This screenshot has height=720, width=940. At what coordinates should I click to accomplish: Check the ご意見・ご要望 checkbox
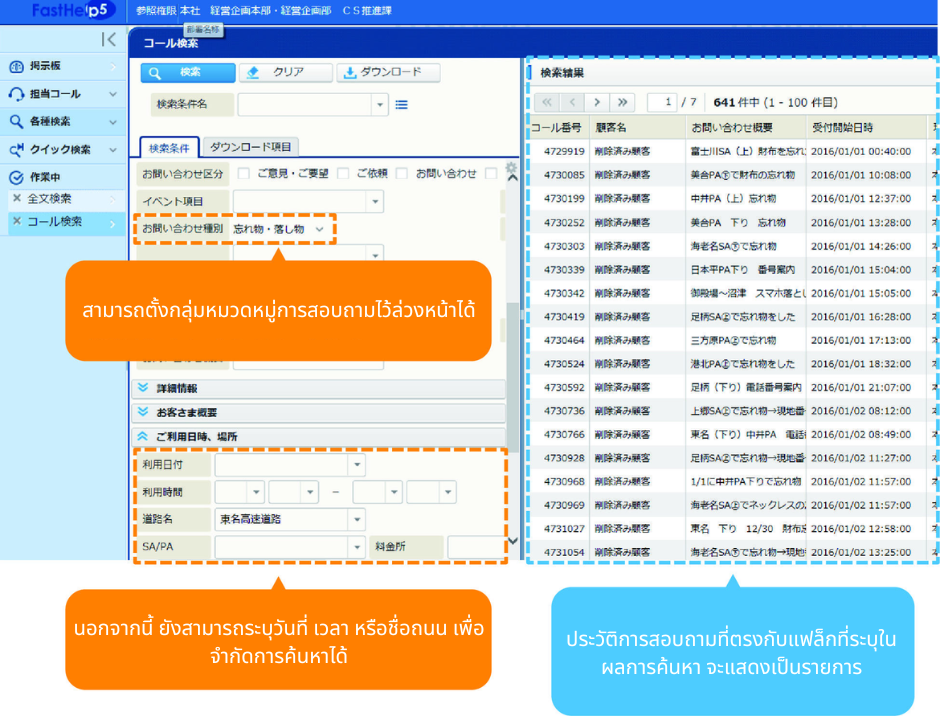pos(243,173)
